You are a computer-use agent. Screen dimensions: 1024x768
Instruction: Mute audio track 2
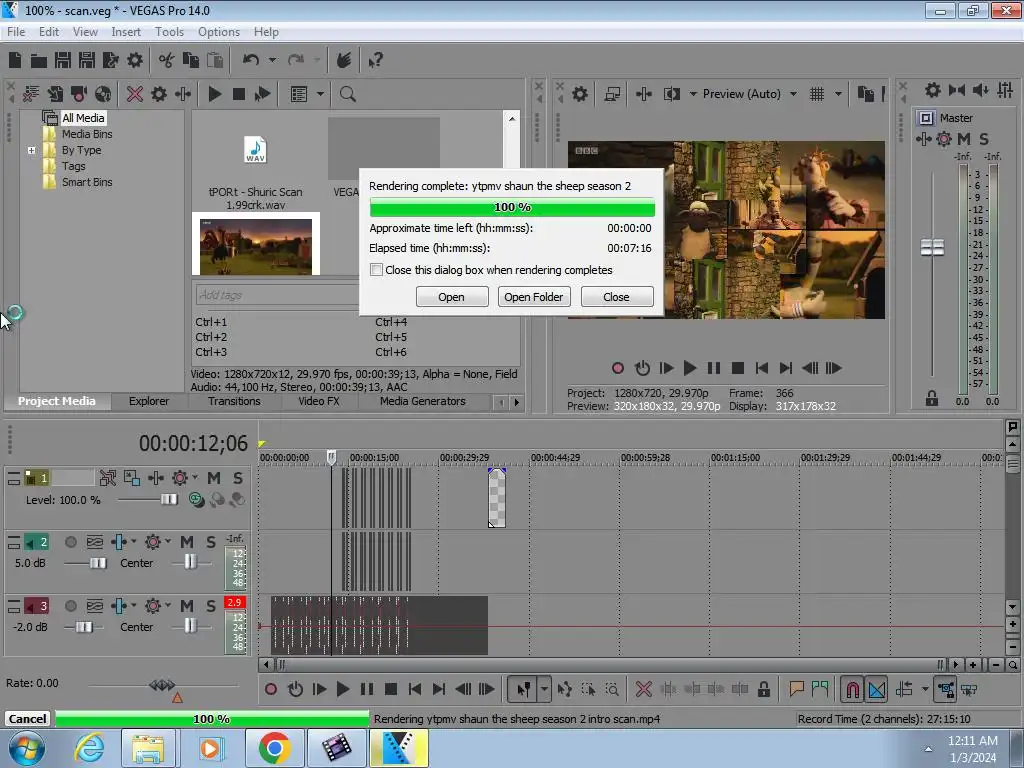187,542
